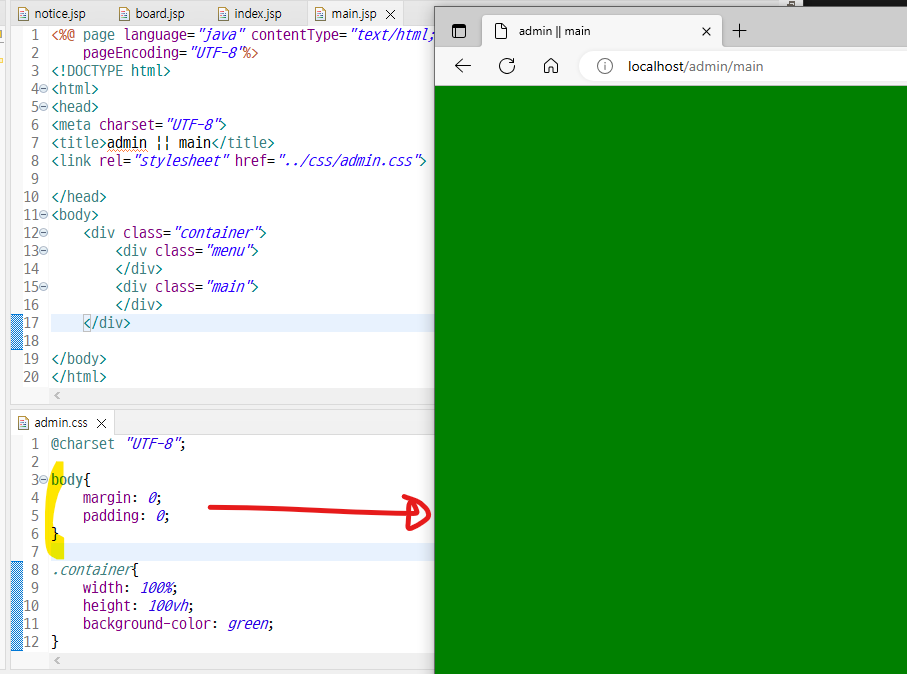Collapse the main div fold on line 15
Image resolution: width=907 pixels, height=674 pixels.
[43, 286]
